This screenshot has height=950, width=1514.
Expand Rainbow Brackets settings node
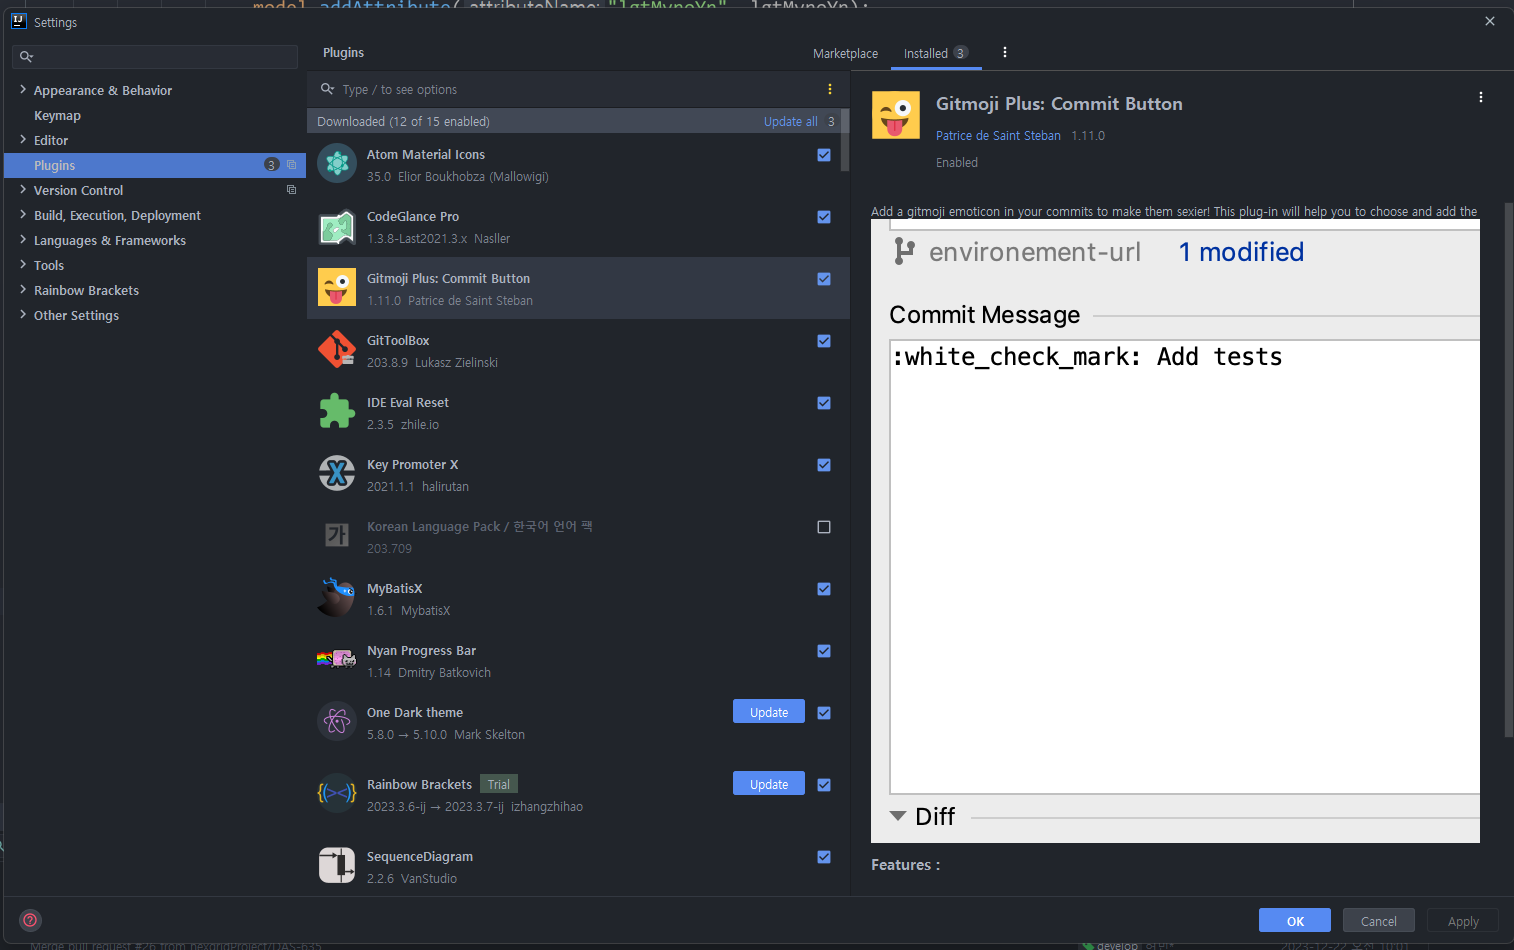click(x=23, y=290)
